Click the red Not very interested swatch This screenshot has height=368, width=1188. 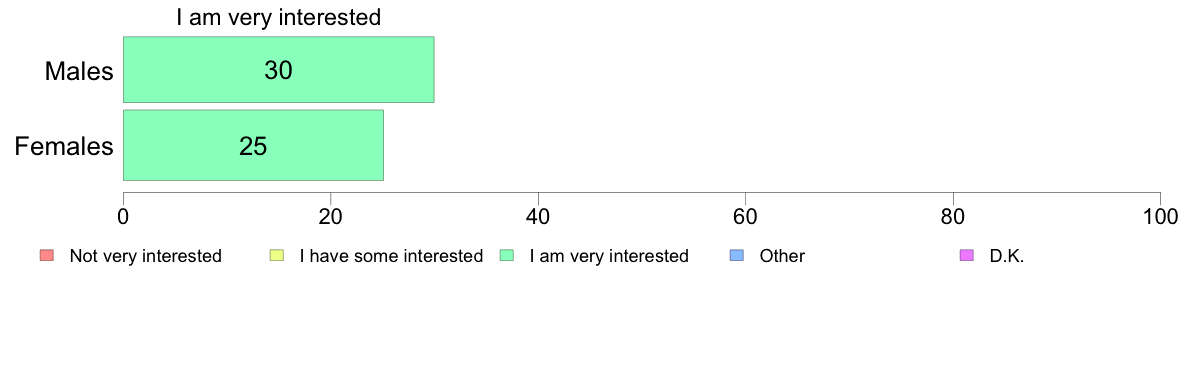point(45,256)
